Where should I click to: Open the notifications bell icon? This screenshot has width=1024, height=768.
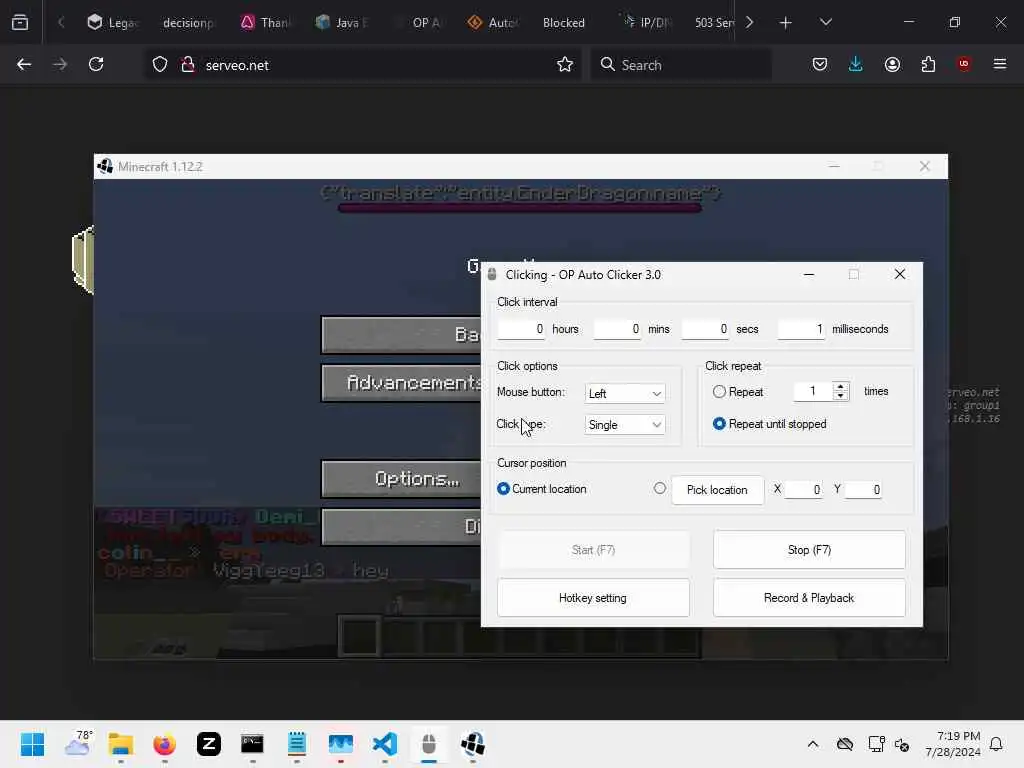pos(996,744)
